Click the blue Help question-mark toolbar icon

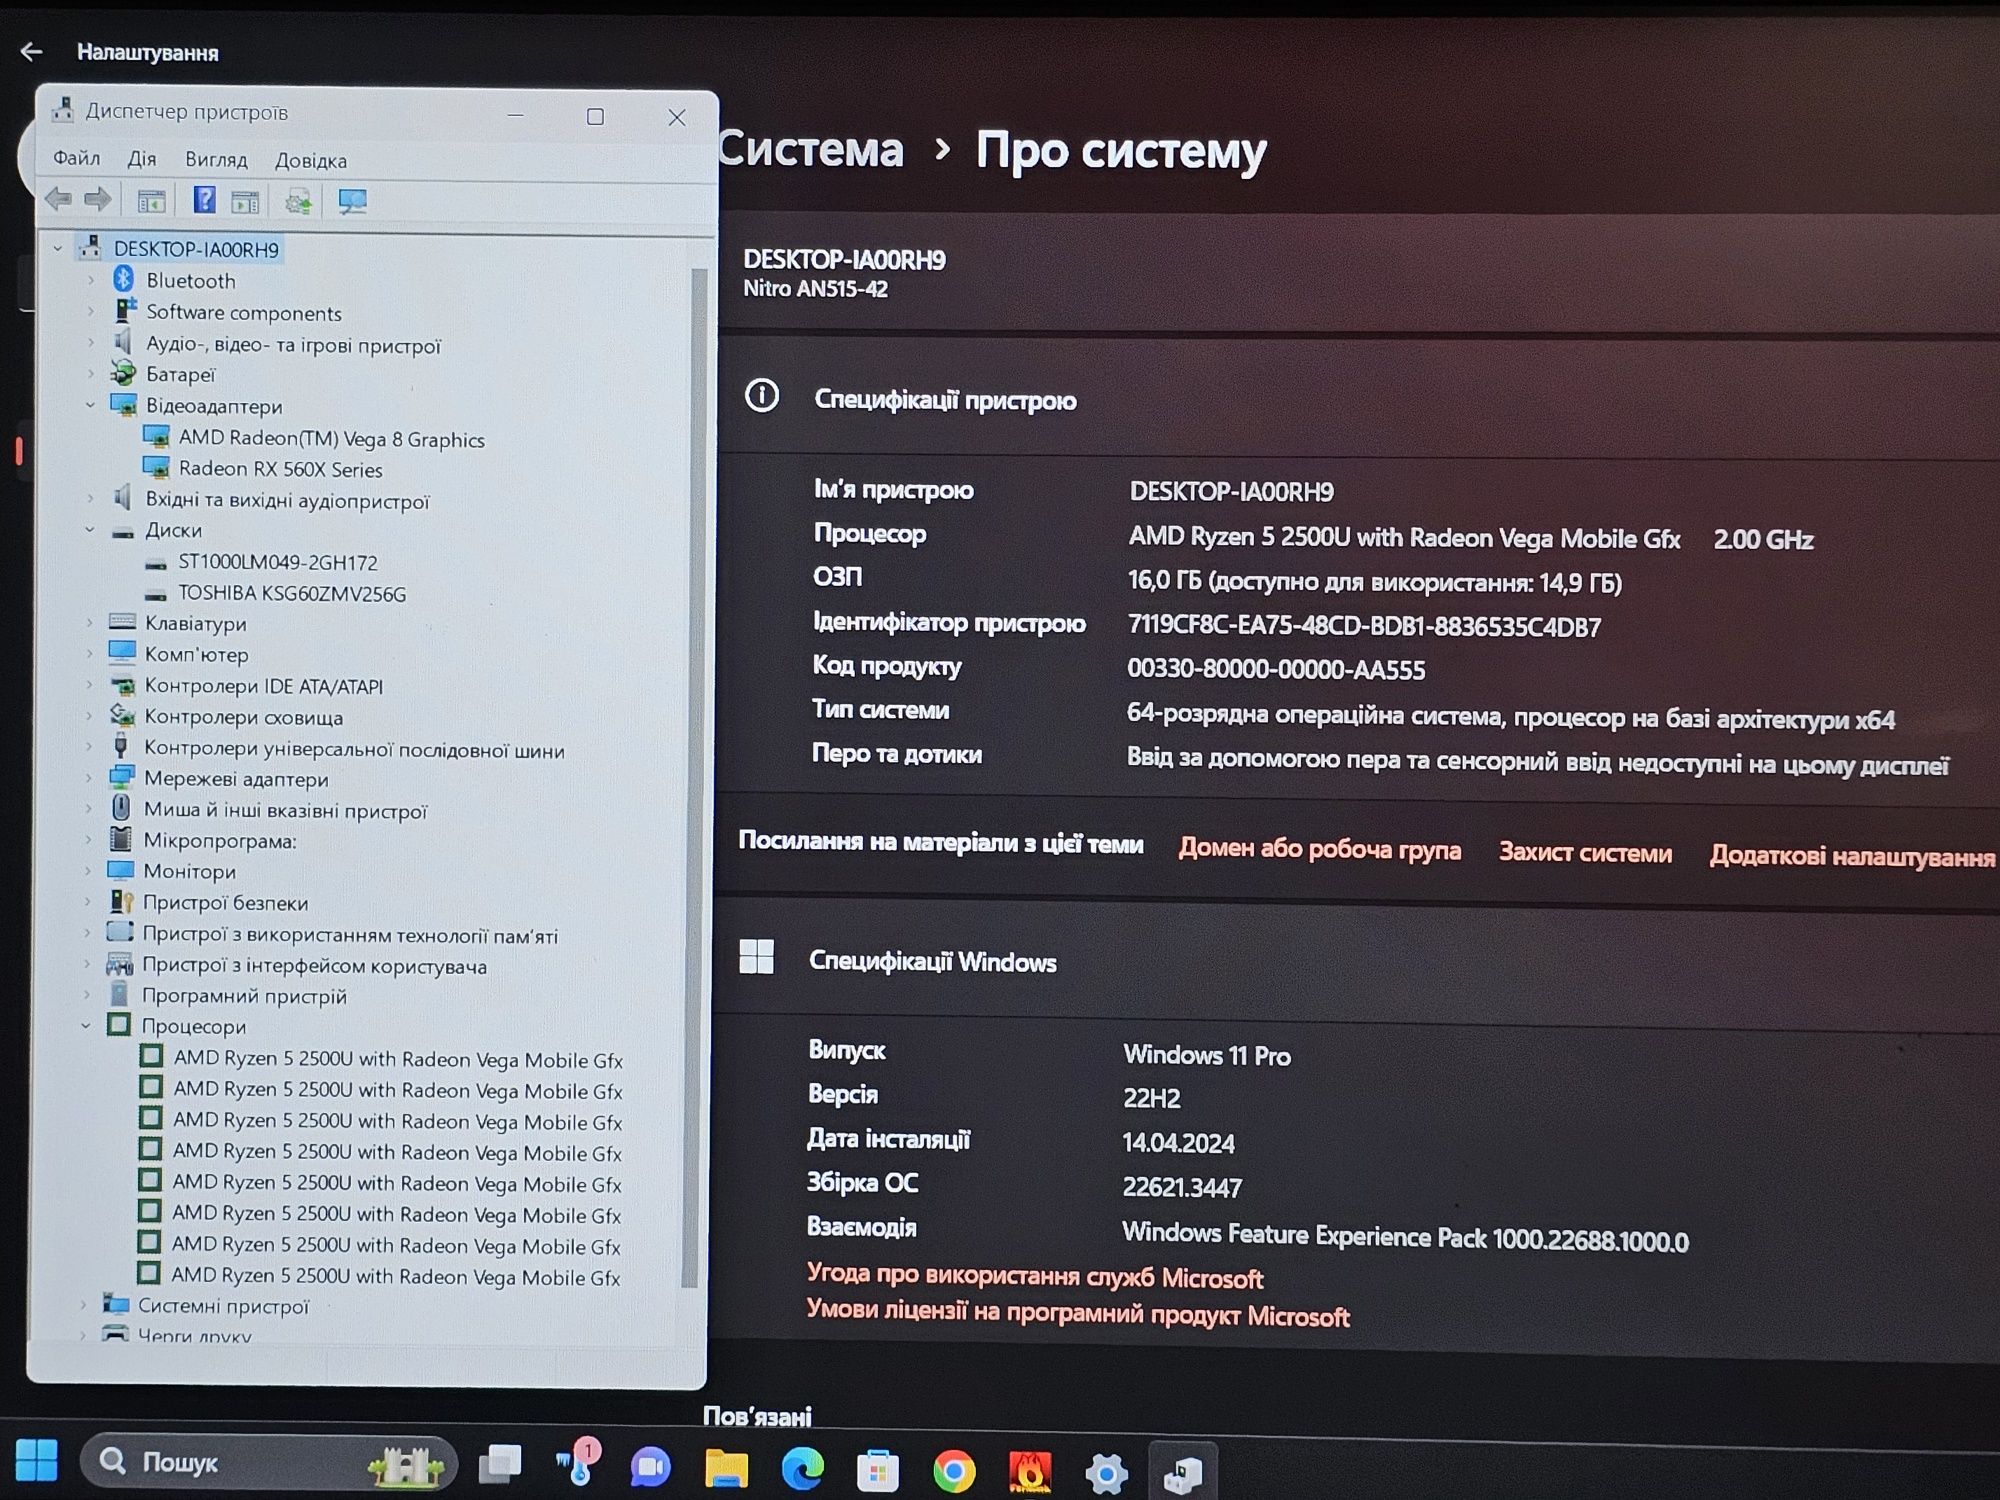pyautogui.click(x=204, y=200)
